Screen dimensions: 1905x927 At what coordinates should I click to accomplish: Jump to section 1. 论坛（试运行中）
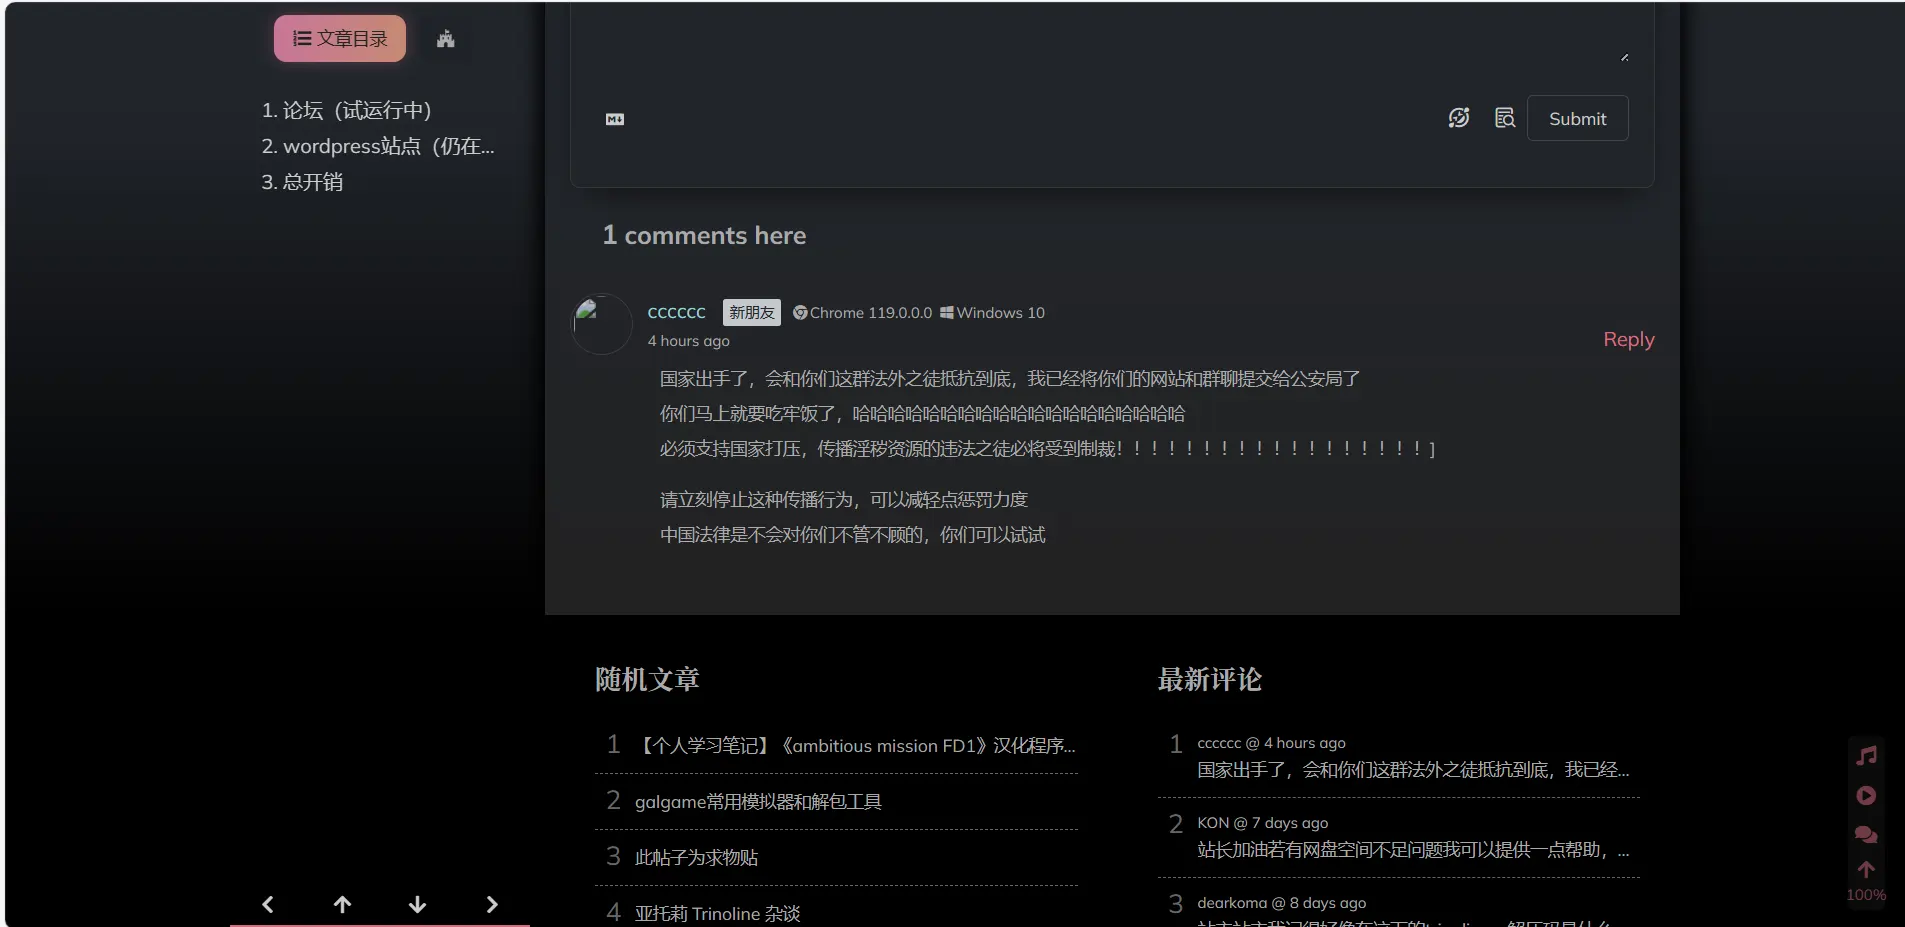tap(346, 110)
